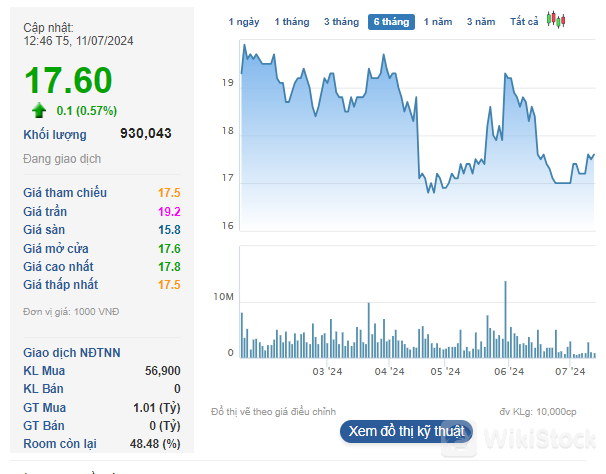Screen dimensions: 606x474
Task: Open Xem đồ thị kỹ thuật button
Action: pyautogui.click(x=406, y=431)
